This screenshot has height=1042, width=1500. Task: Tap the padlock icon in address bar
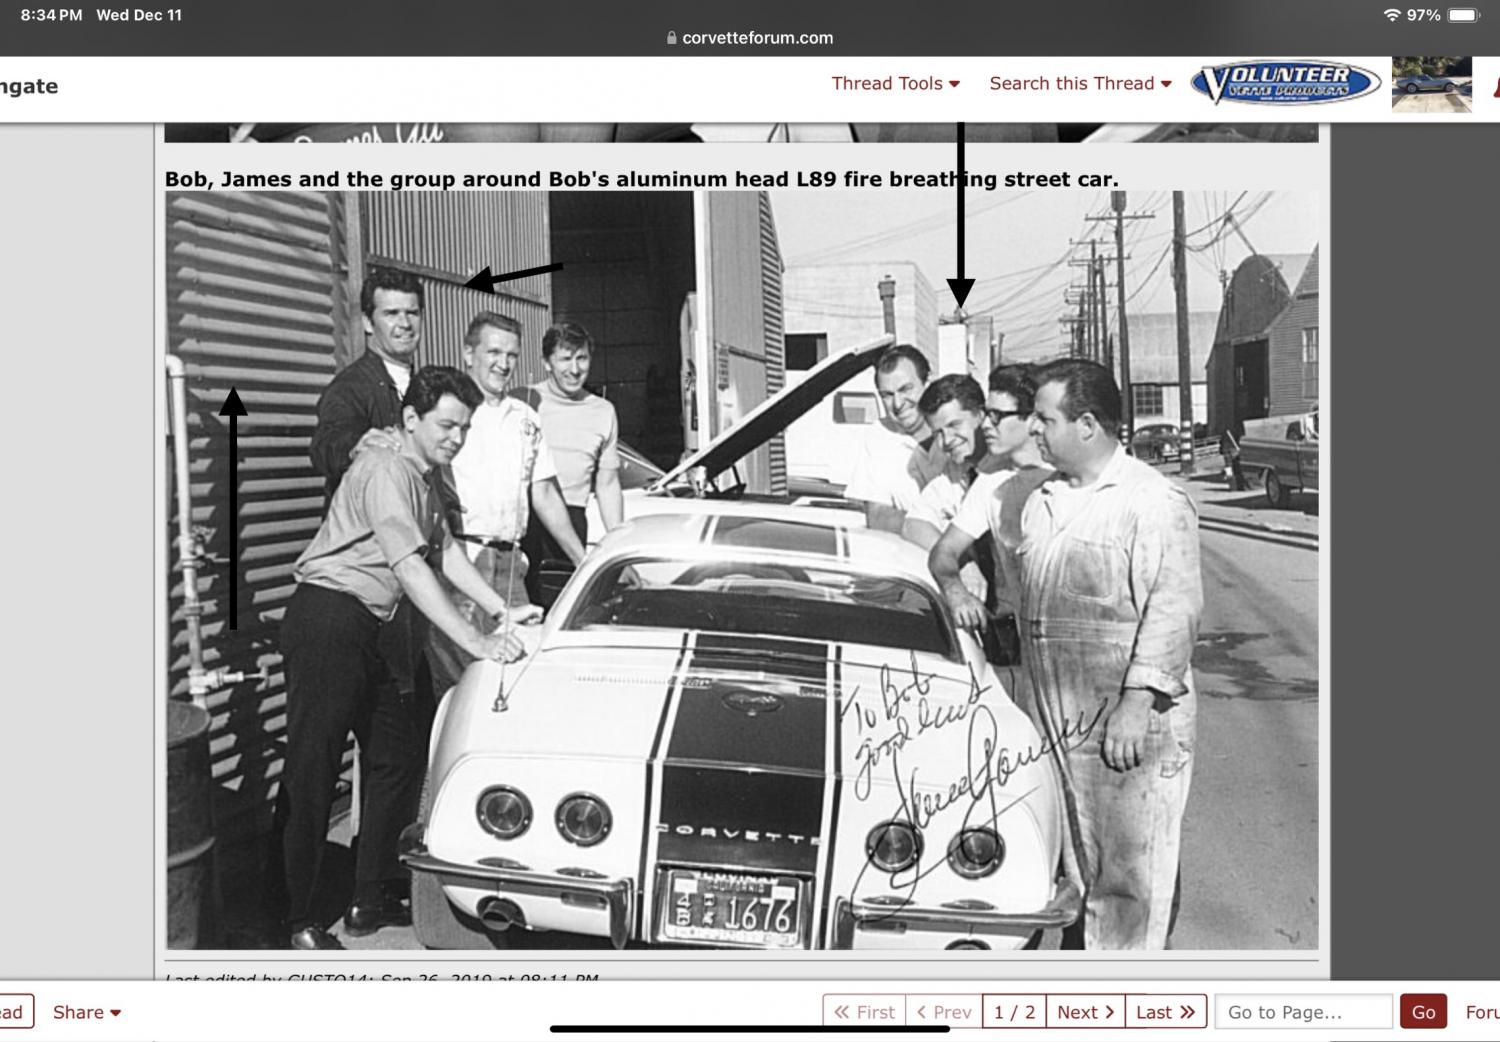pyautogui.click(x=671, y=38)
